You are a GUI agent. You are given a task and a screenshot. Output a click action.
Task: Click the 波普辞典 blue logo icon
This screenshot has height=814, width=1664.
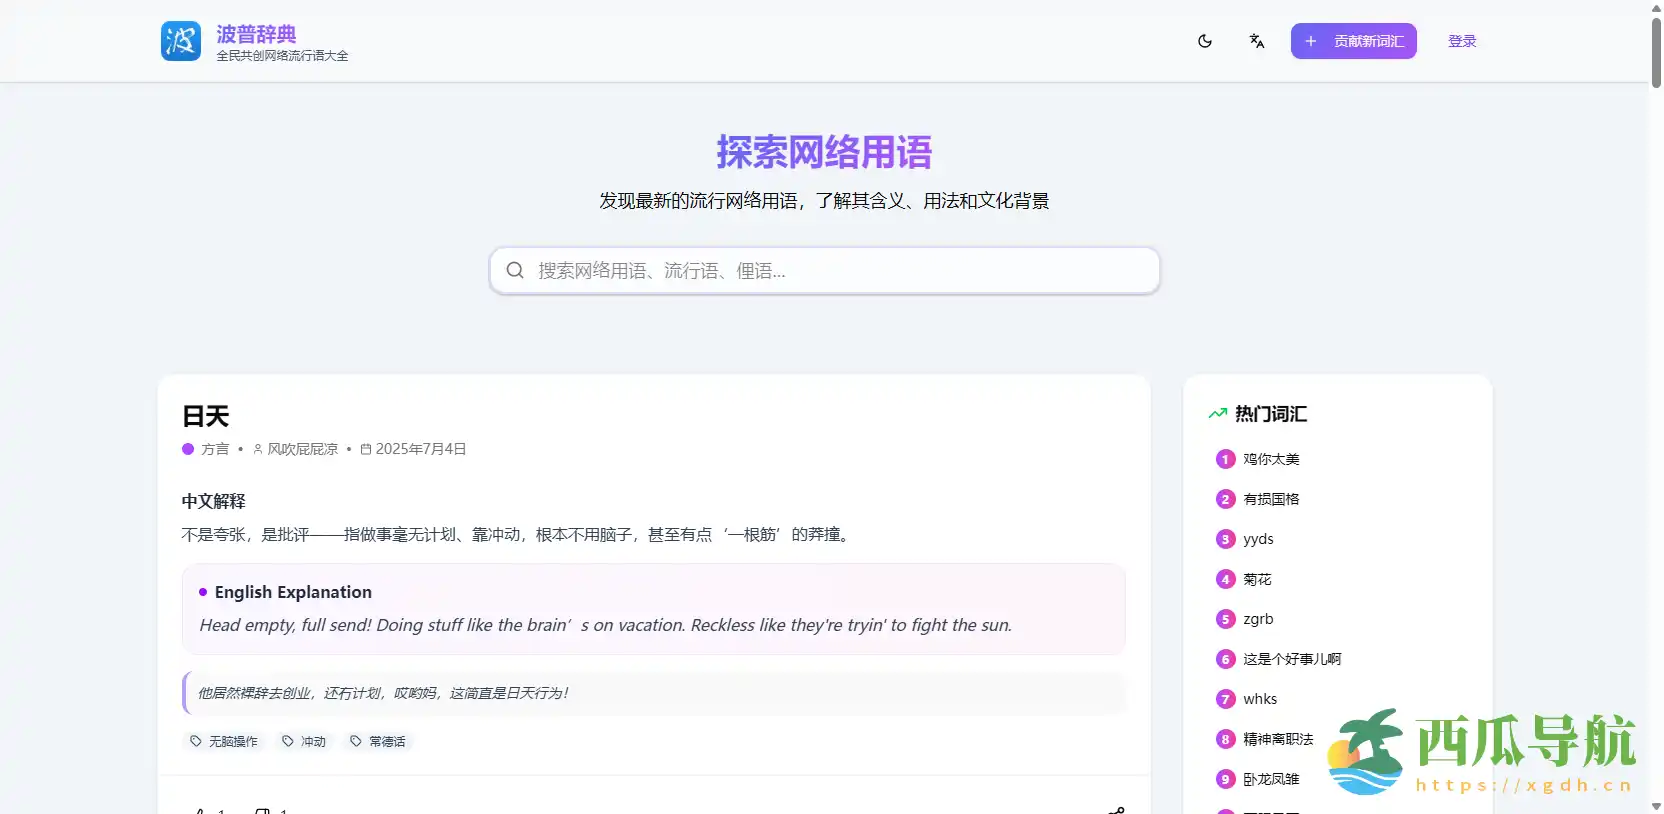pos(181,41)
